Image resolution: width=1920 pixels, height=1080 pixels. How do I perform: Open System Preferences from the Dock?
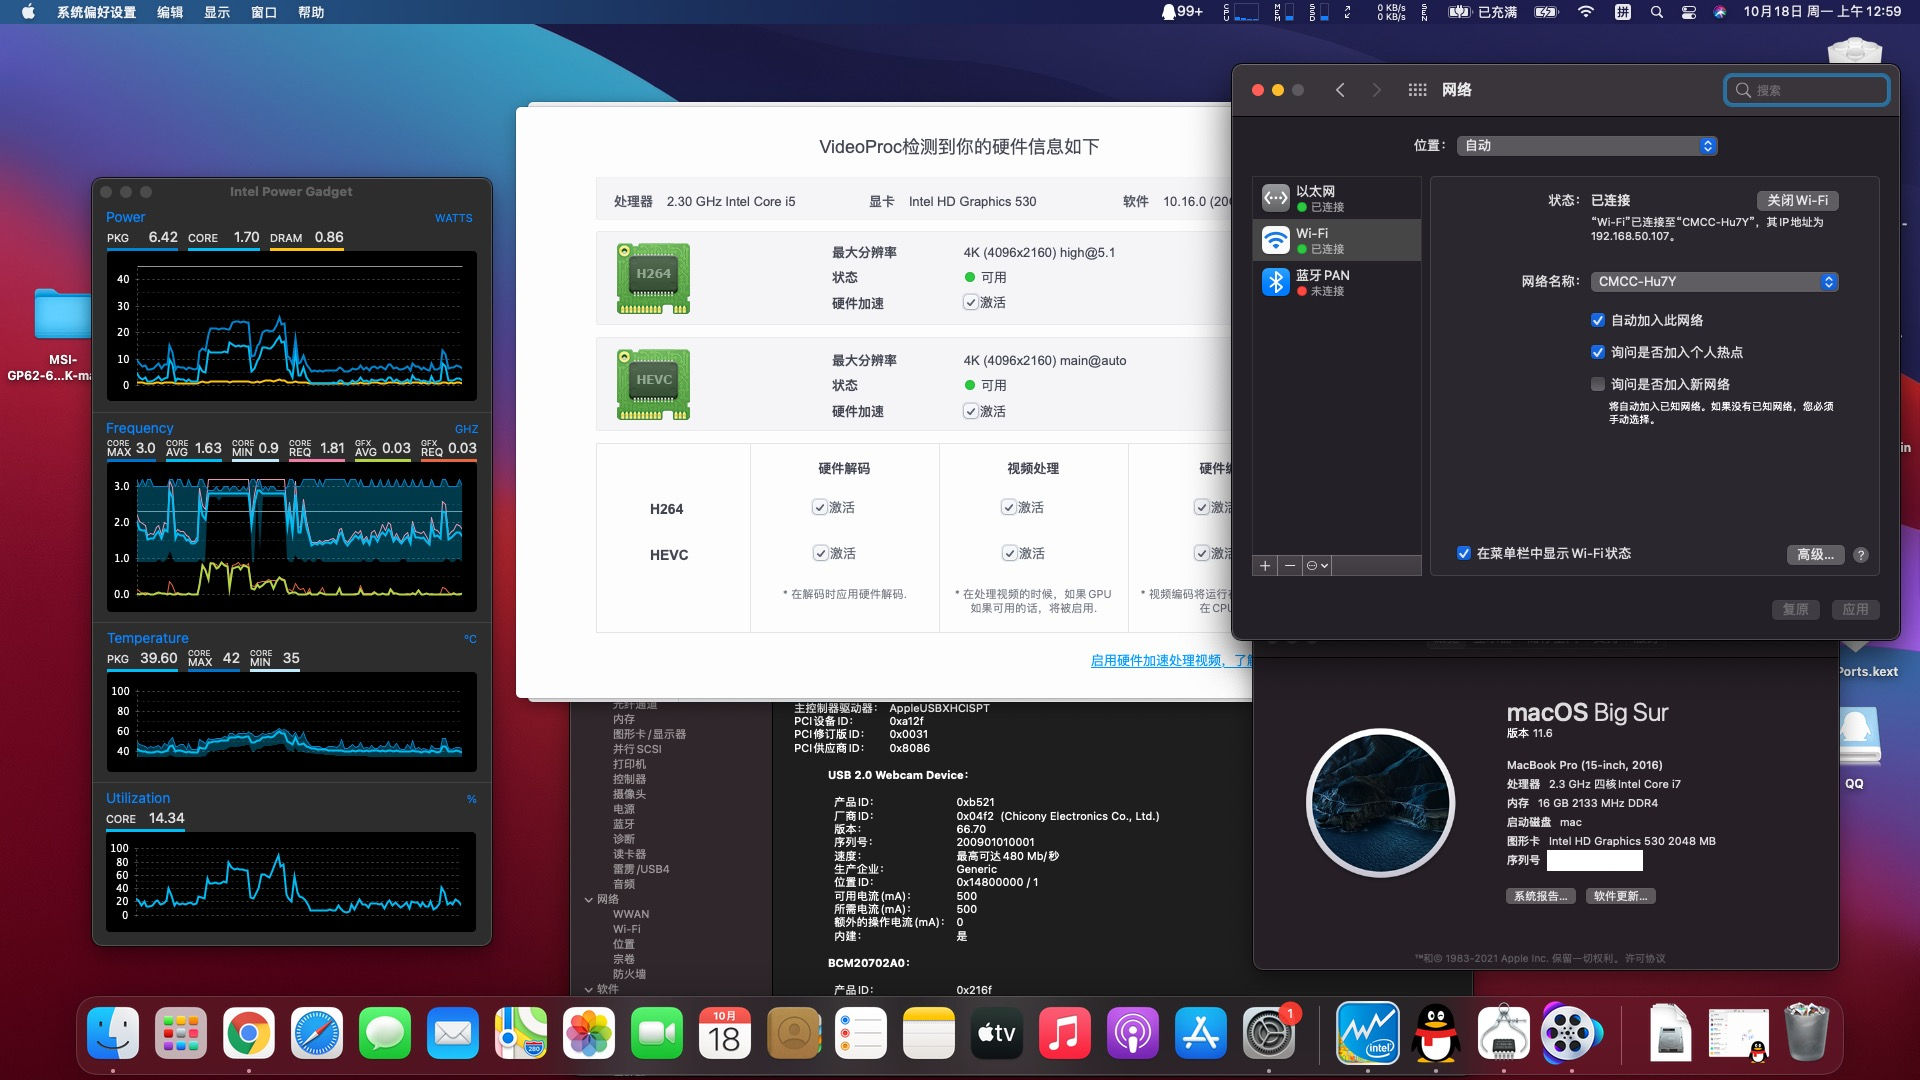pos(1269,1034)
